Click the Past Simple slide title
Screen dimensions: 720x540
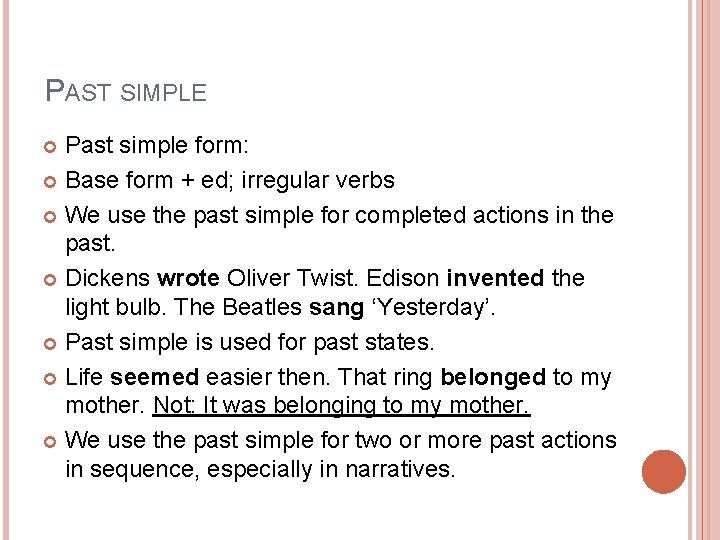pos(126,90)
